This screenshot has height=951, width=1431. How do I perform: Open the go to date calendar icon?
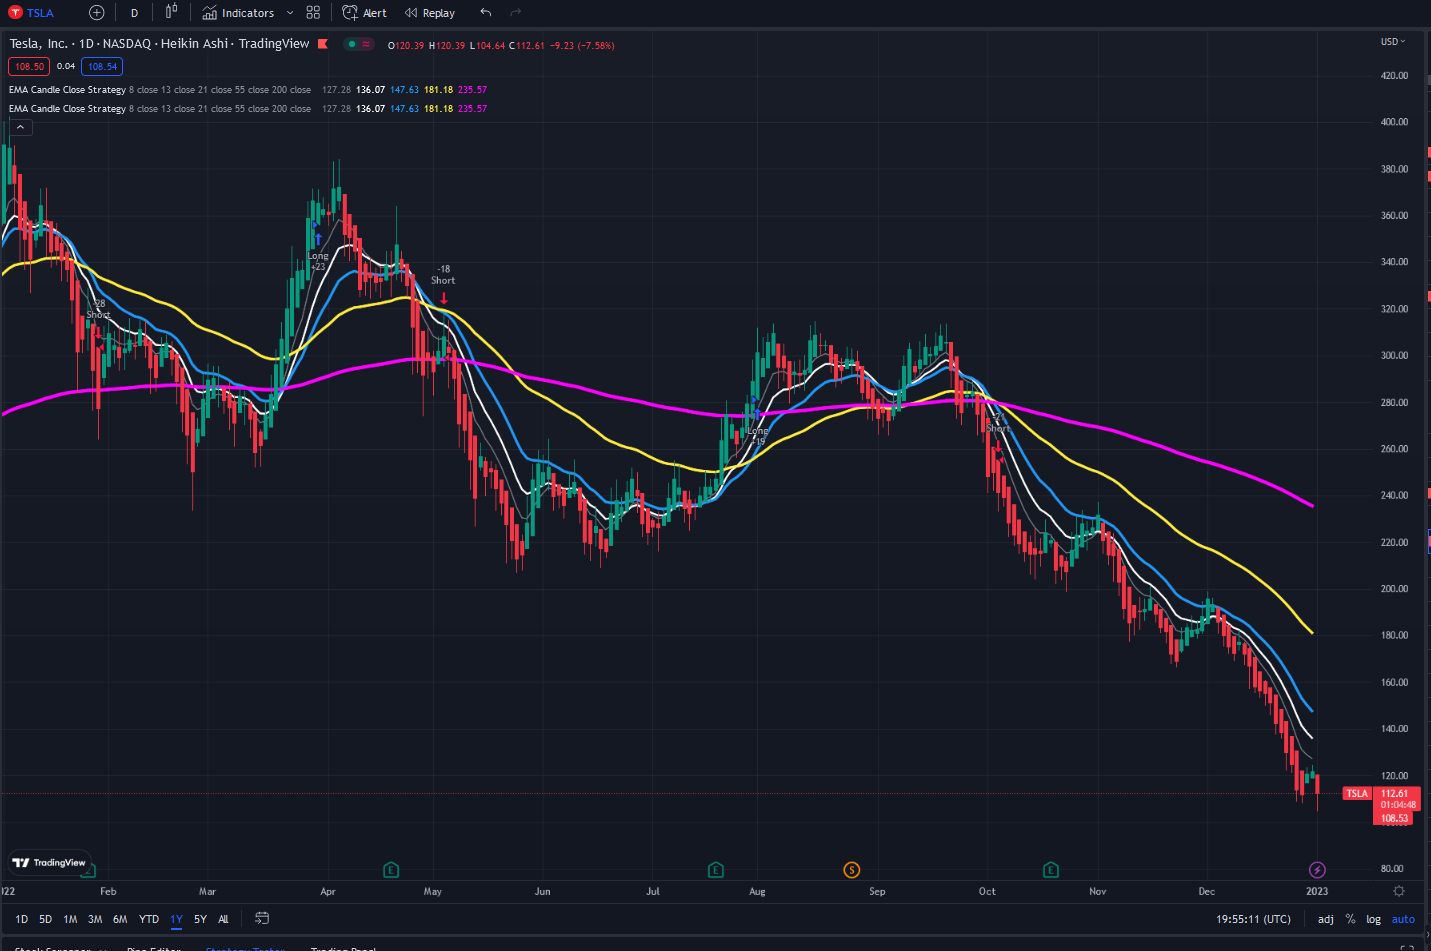point(262,918)
